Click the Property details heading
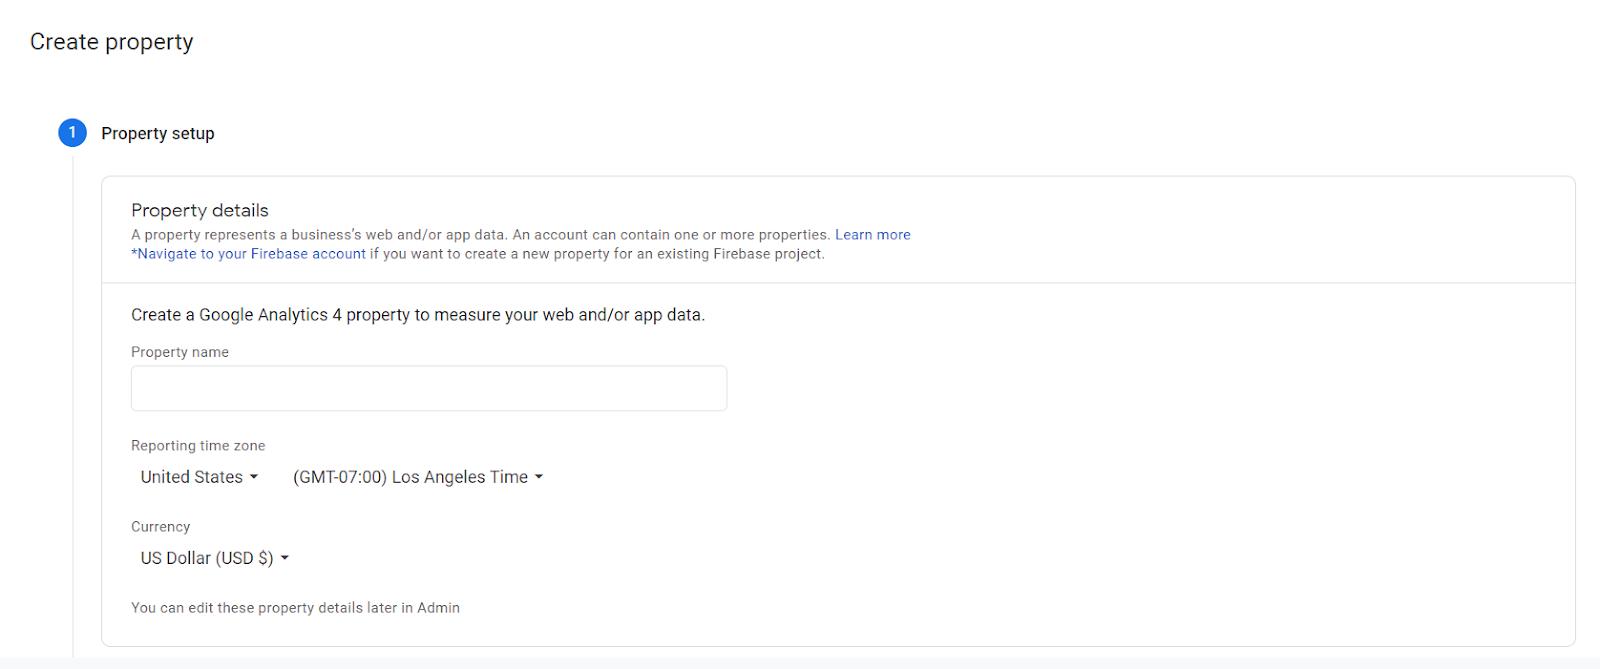Image resolution: width=1600 pixels, height=669 pixels. [x=200, y=210]
